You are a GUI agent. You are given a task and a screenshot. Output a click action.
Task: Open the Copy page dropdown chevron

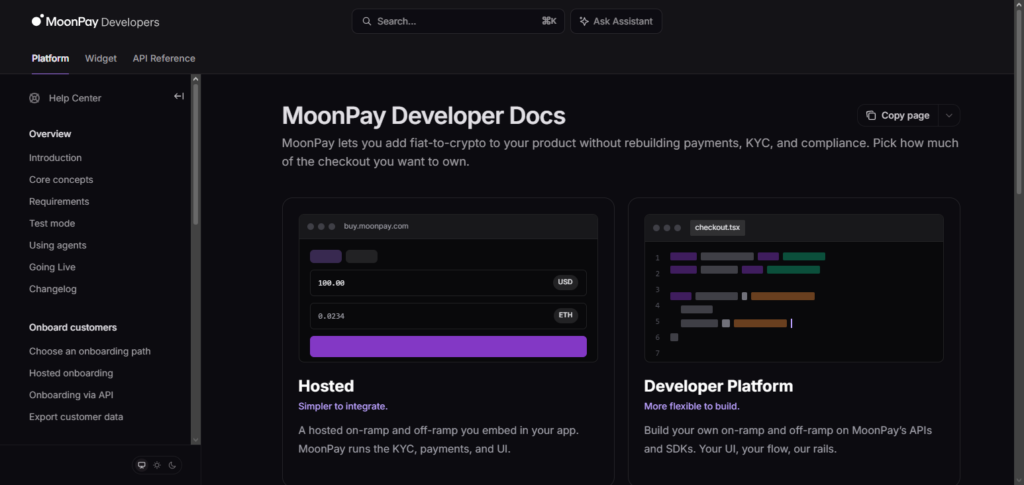949,116
